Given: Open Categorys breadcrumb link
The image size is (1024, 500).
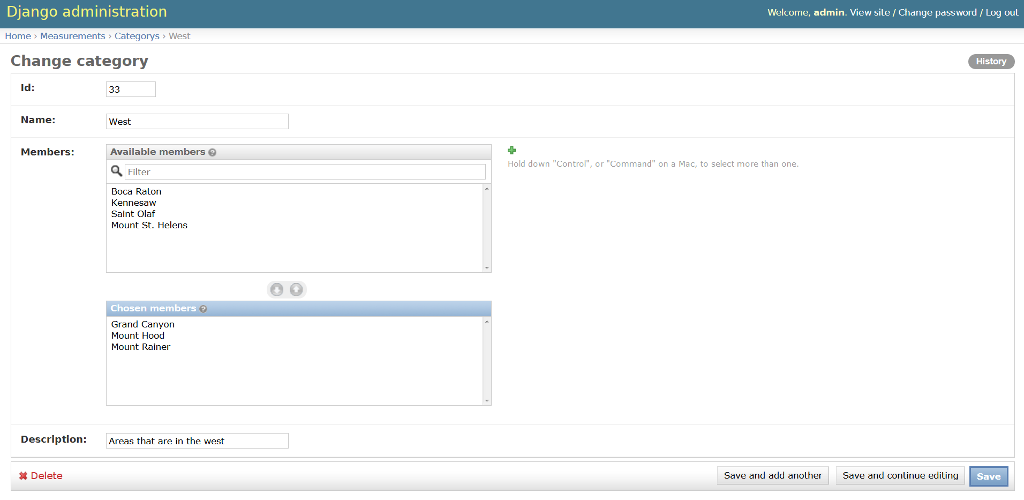Looking at the screenshot, I should (136, 36).
